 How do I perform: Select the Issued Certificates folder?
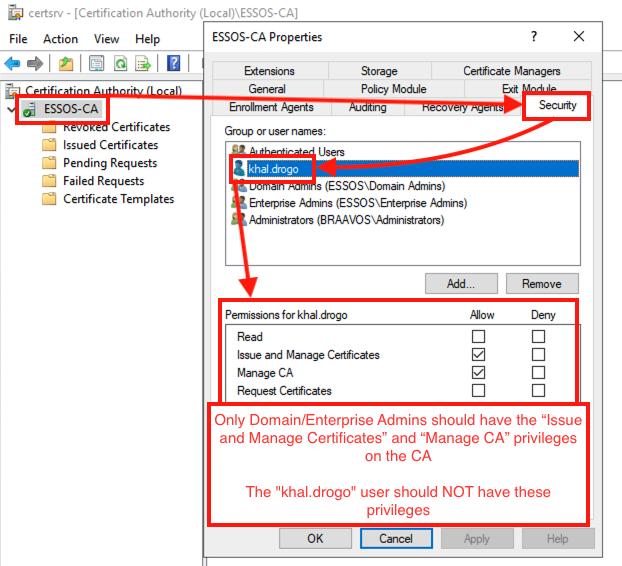tap(110, 145)
